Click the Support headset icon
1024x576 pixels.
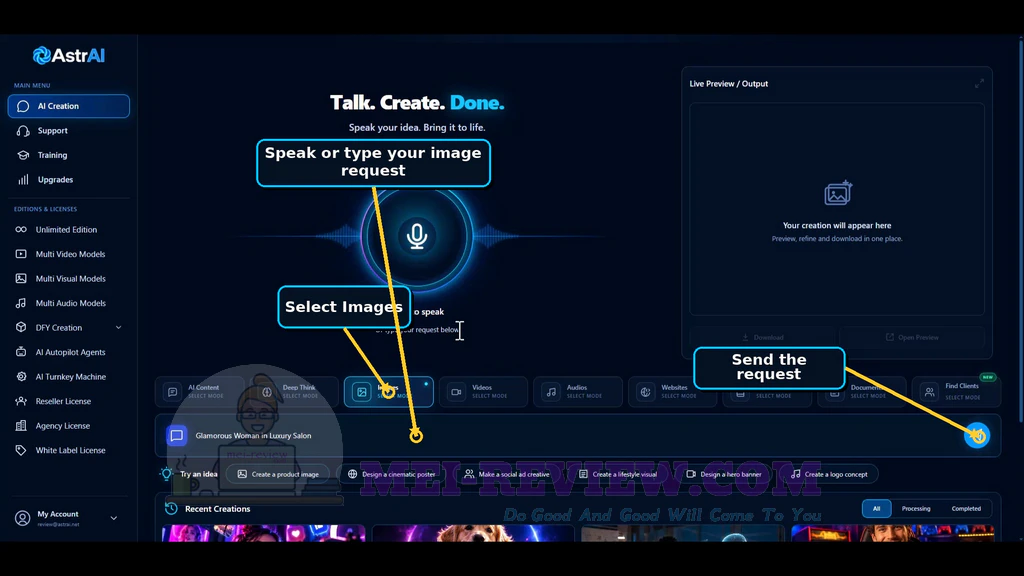coord(23,131)
